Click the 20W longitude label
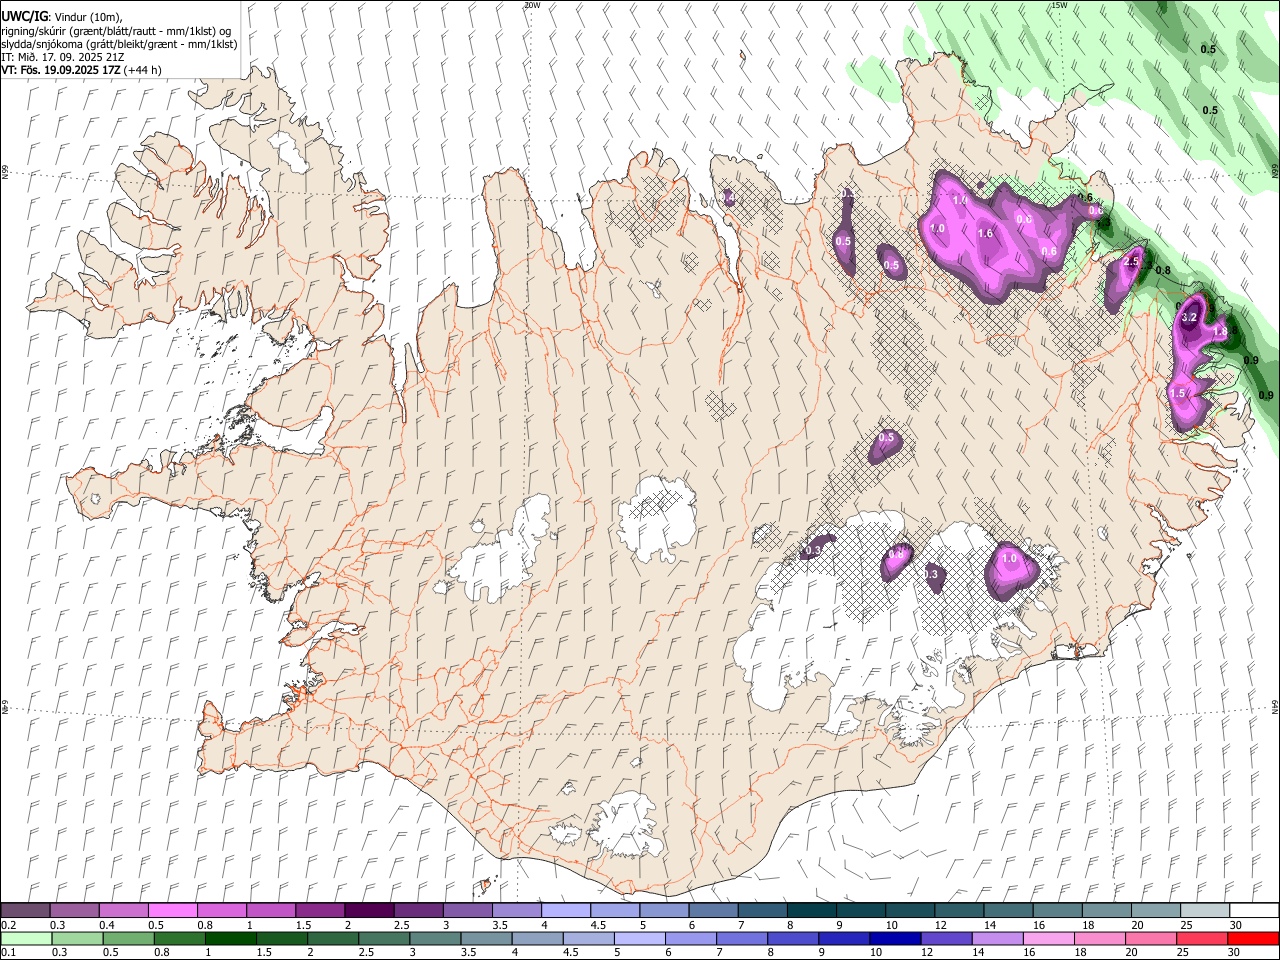 click(x=532, y=5)
